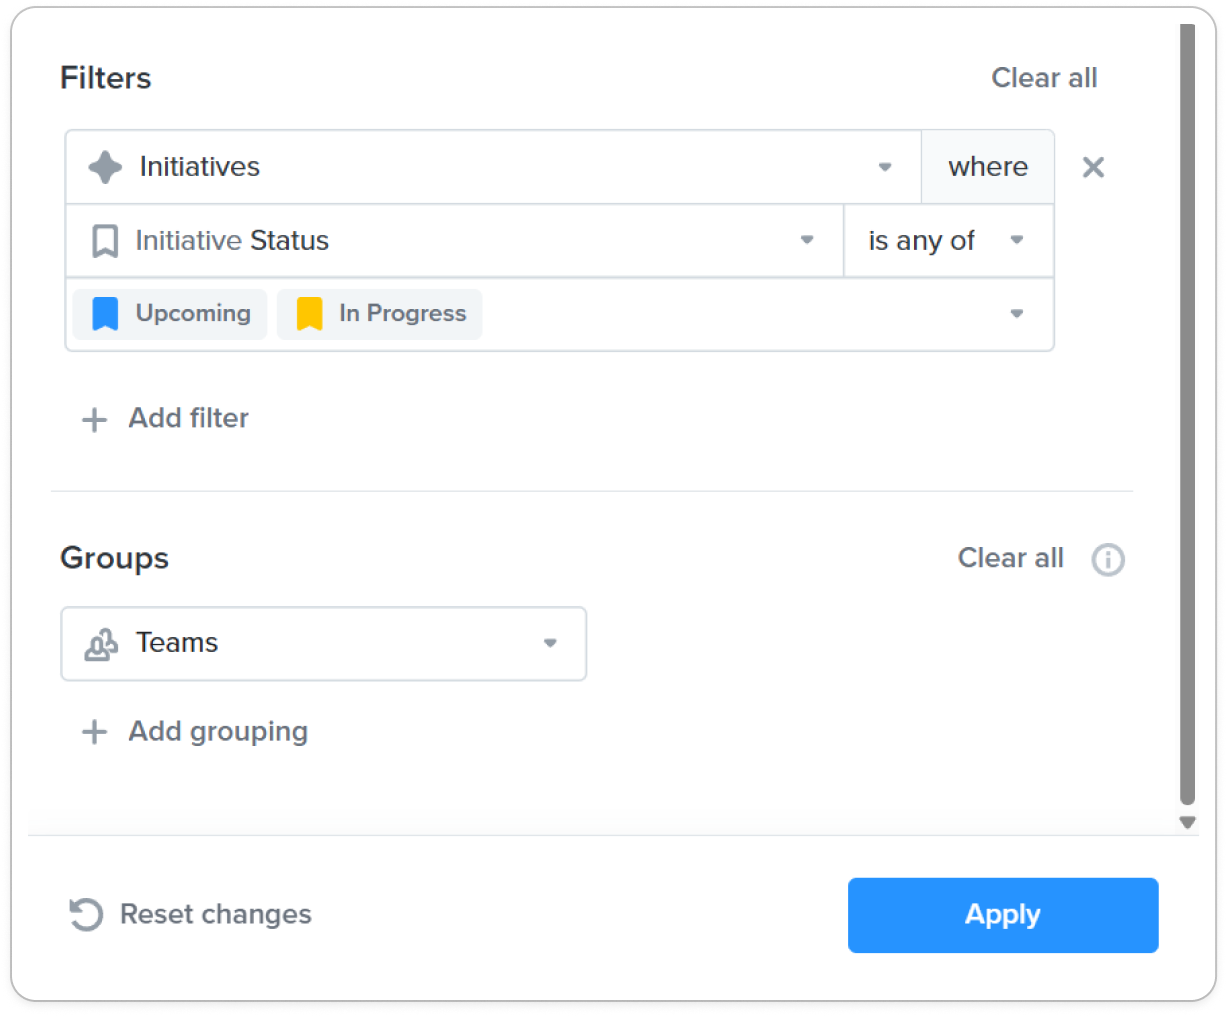Open the 'is any of' operator dropdown

[x=949, y=241]
